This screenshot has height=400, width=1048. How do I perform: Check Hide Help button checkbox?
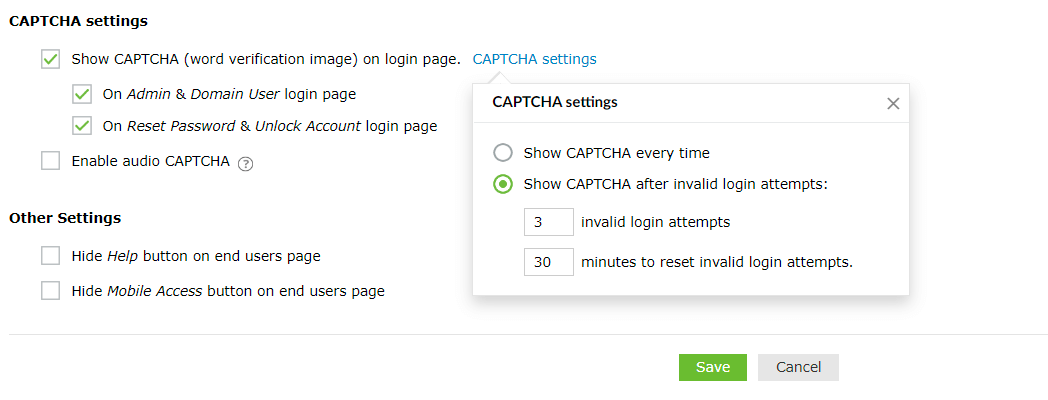(x=51, y=256)
